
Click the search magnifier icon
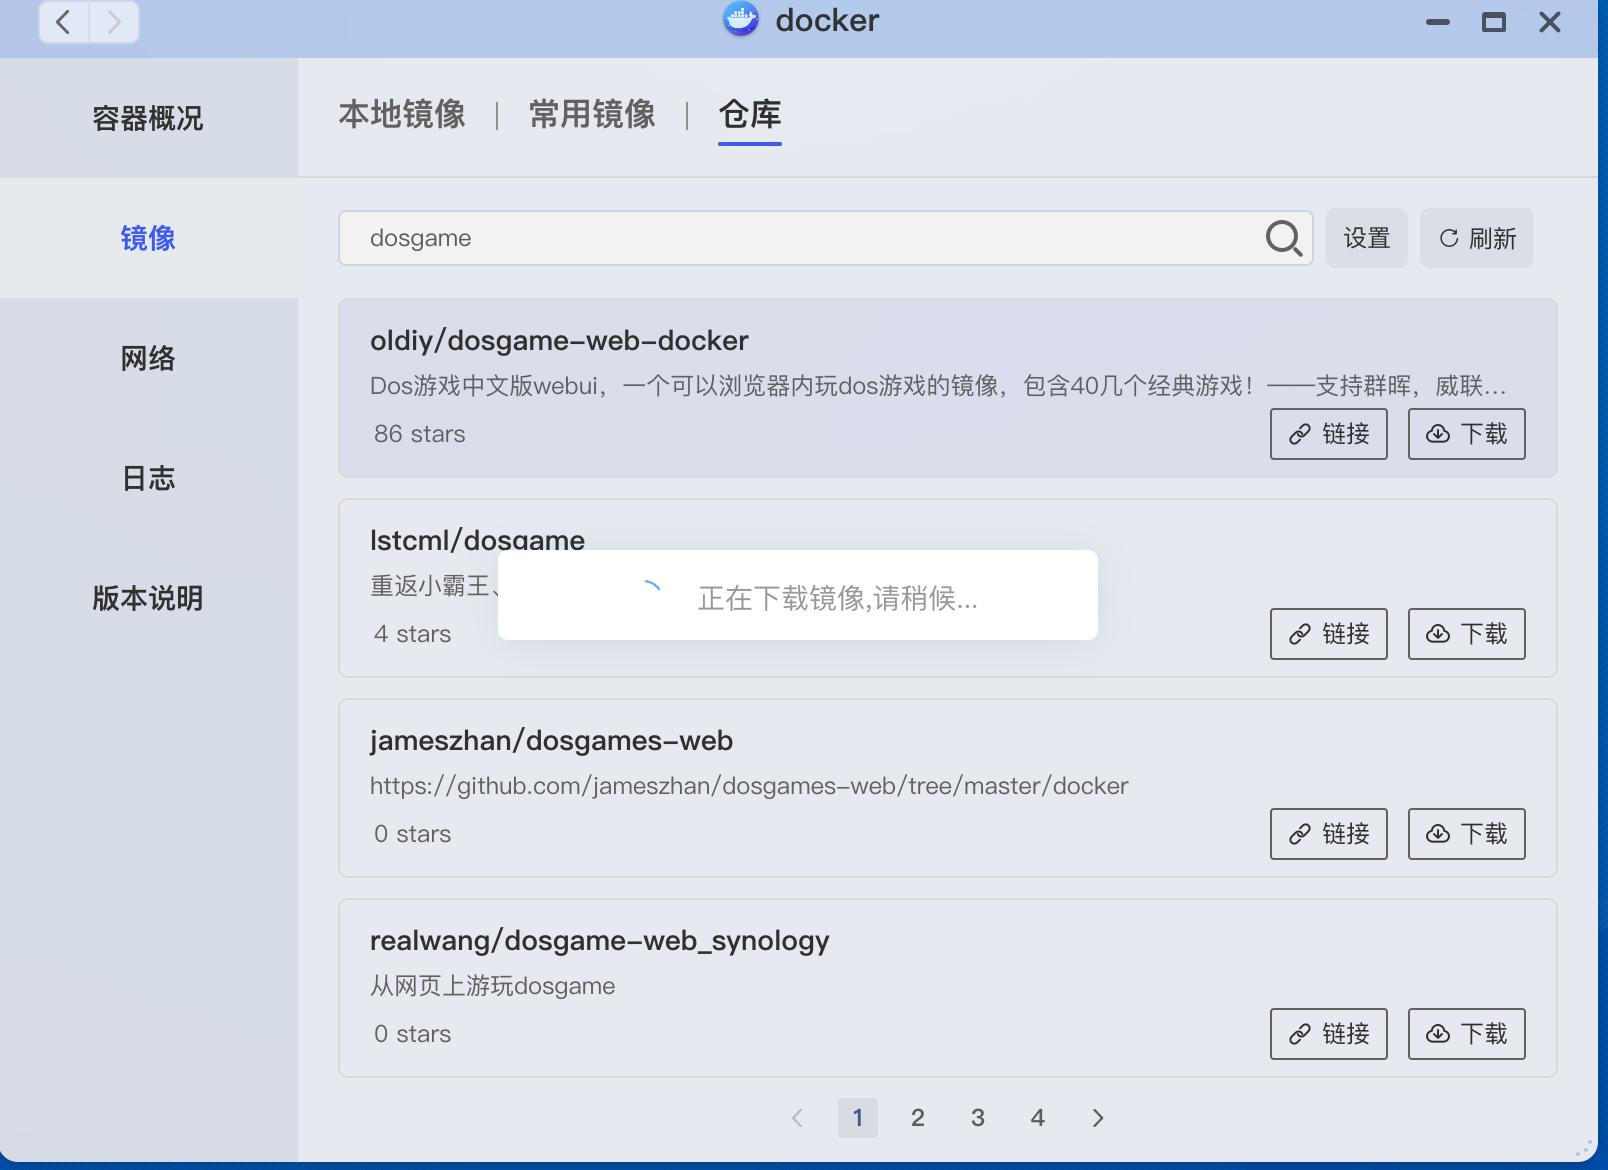pyautogui.click(x=1281, y=238)
